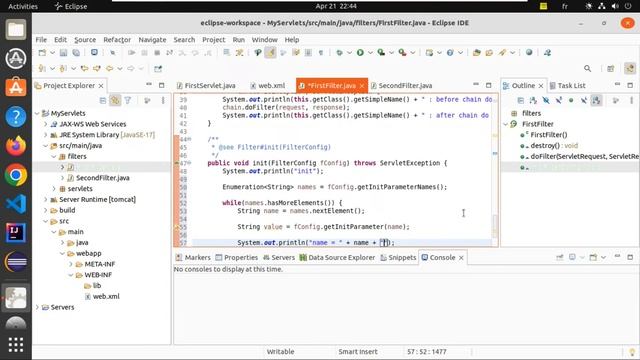Click the Run Last Tool coverage icon
The width and height of the screenshot is (640, 360).
tap(381, 53)
